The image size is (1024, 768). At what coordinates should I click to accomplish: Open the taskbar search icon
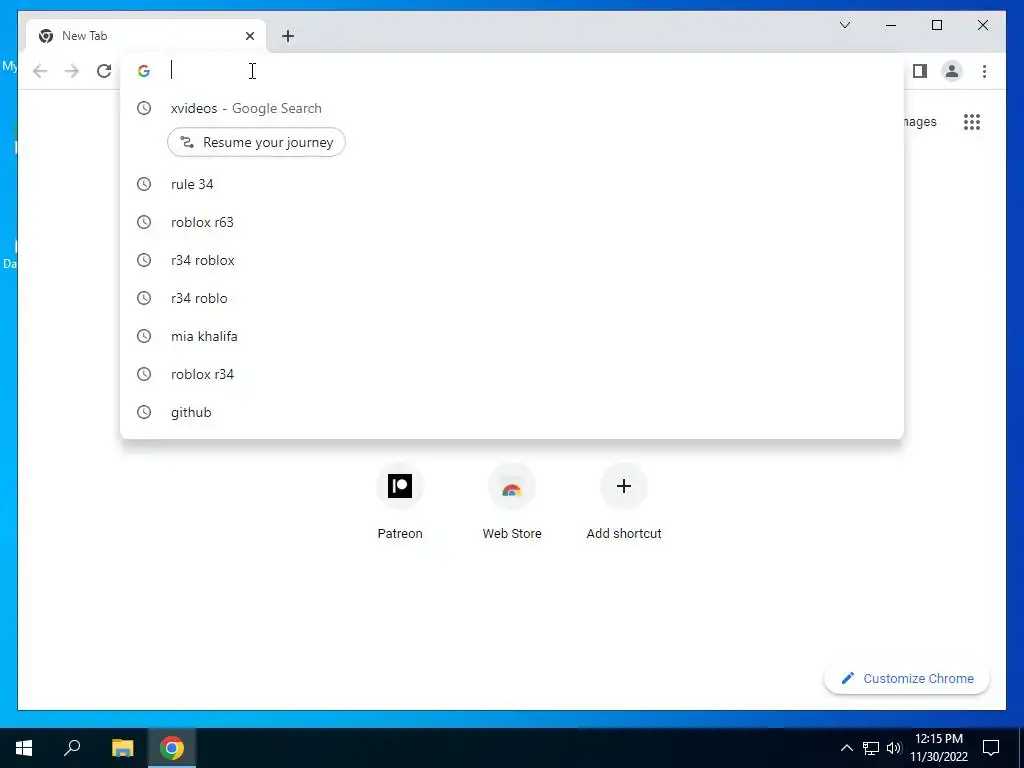pyautogui.click(x=72, y=748)
